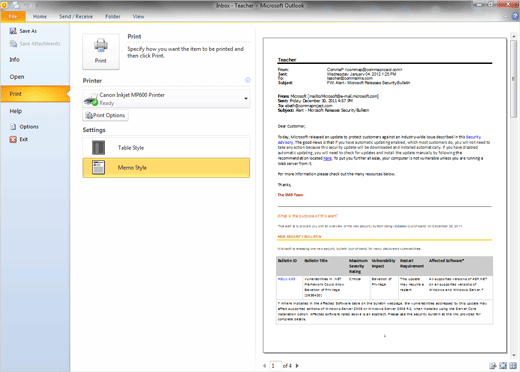Click the Canon Inkjet printer icon
Image resolution: width=520 pixels, height=372 pixels.
tap(91, 99)
